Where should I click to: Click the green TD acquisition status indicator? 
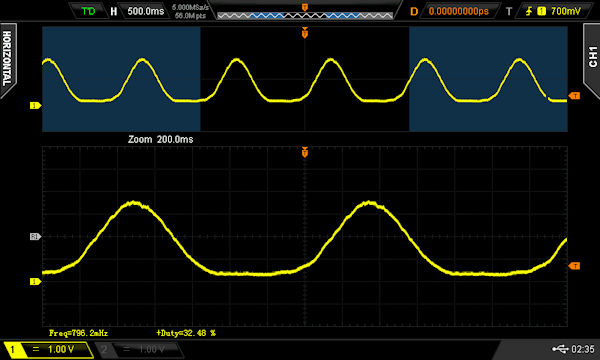tap(88, 11)
